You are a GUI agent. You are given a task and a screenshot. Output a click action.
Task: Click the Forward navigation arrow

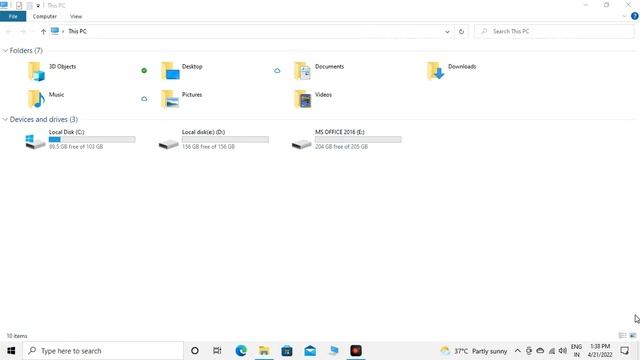23,31
